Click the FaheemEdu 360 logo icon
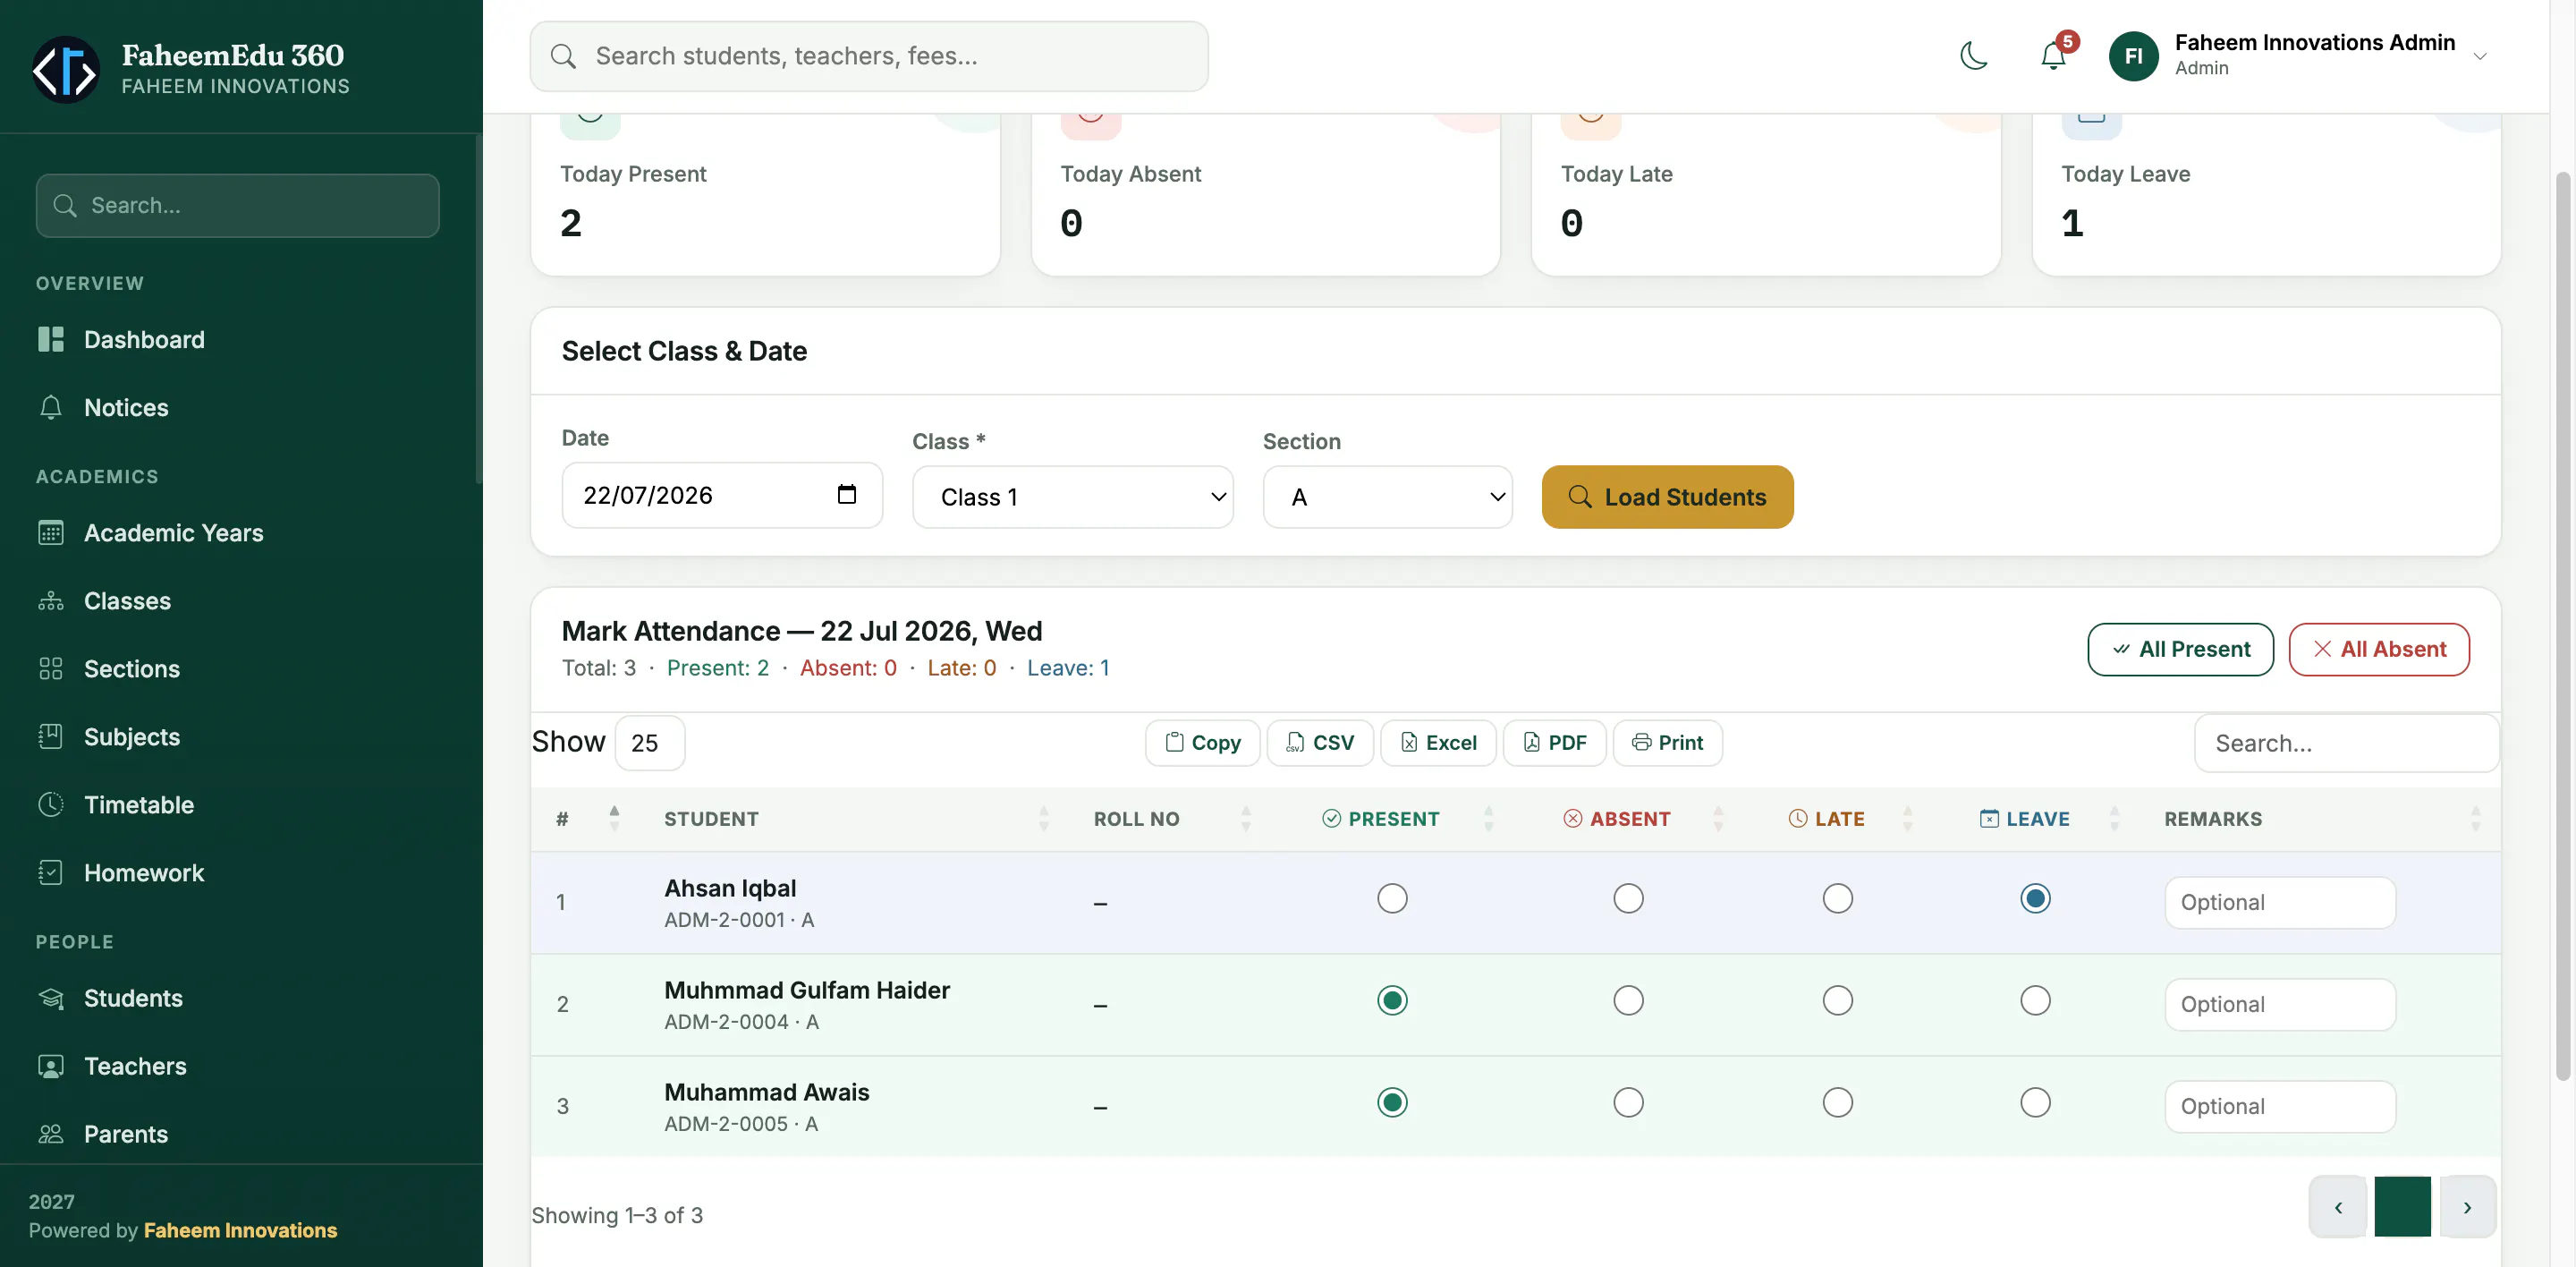The height and width of the screenshot is (1267, 2576). 65,69
